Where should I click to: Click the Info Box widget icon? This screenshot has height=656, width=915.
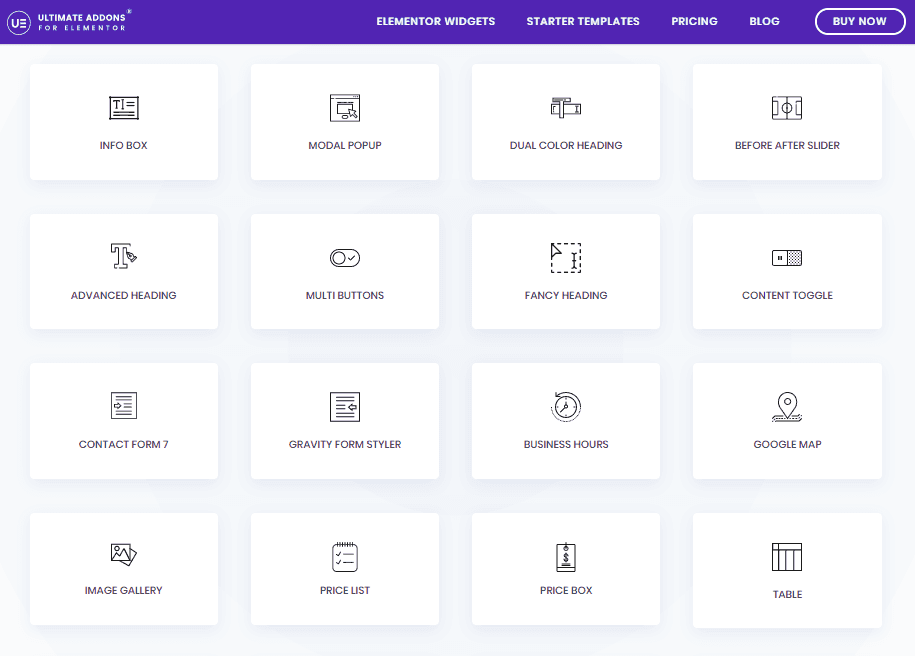pyautogui.click(x=124, y=108)
